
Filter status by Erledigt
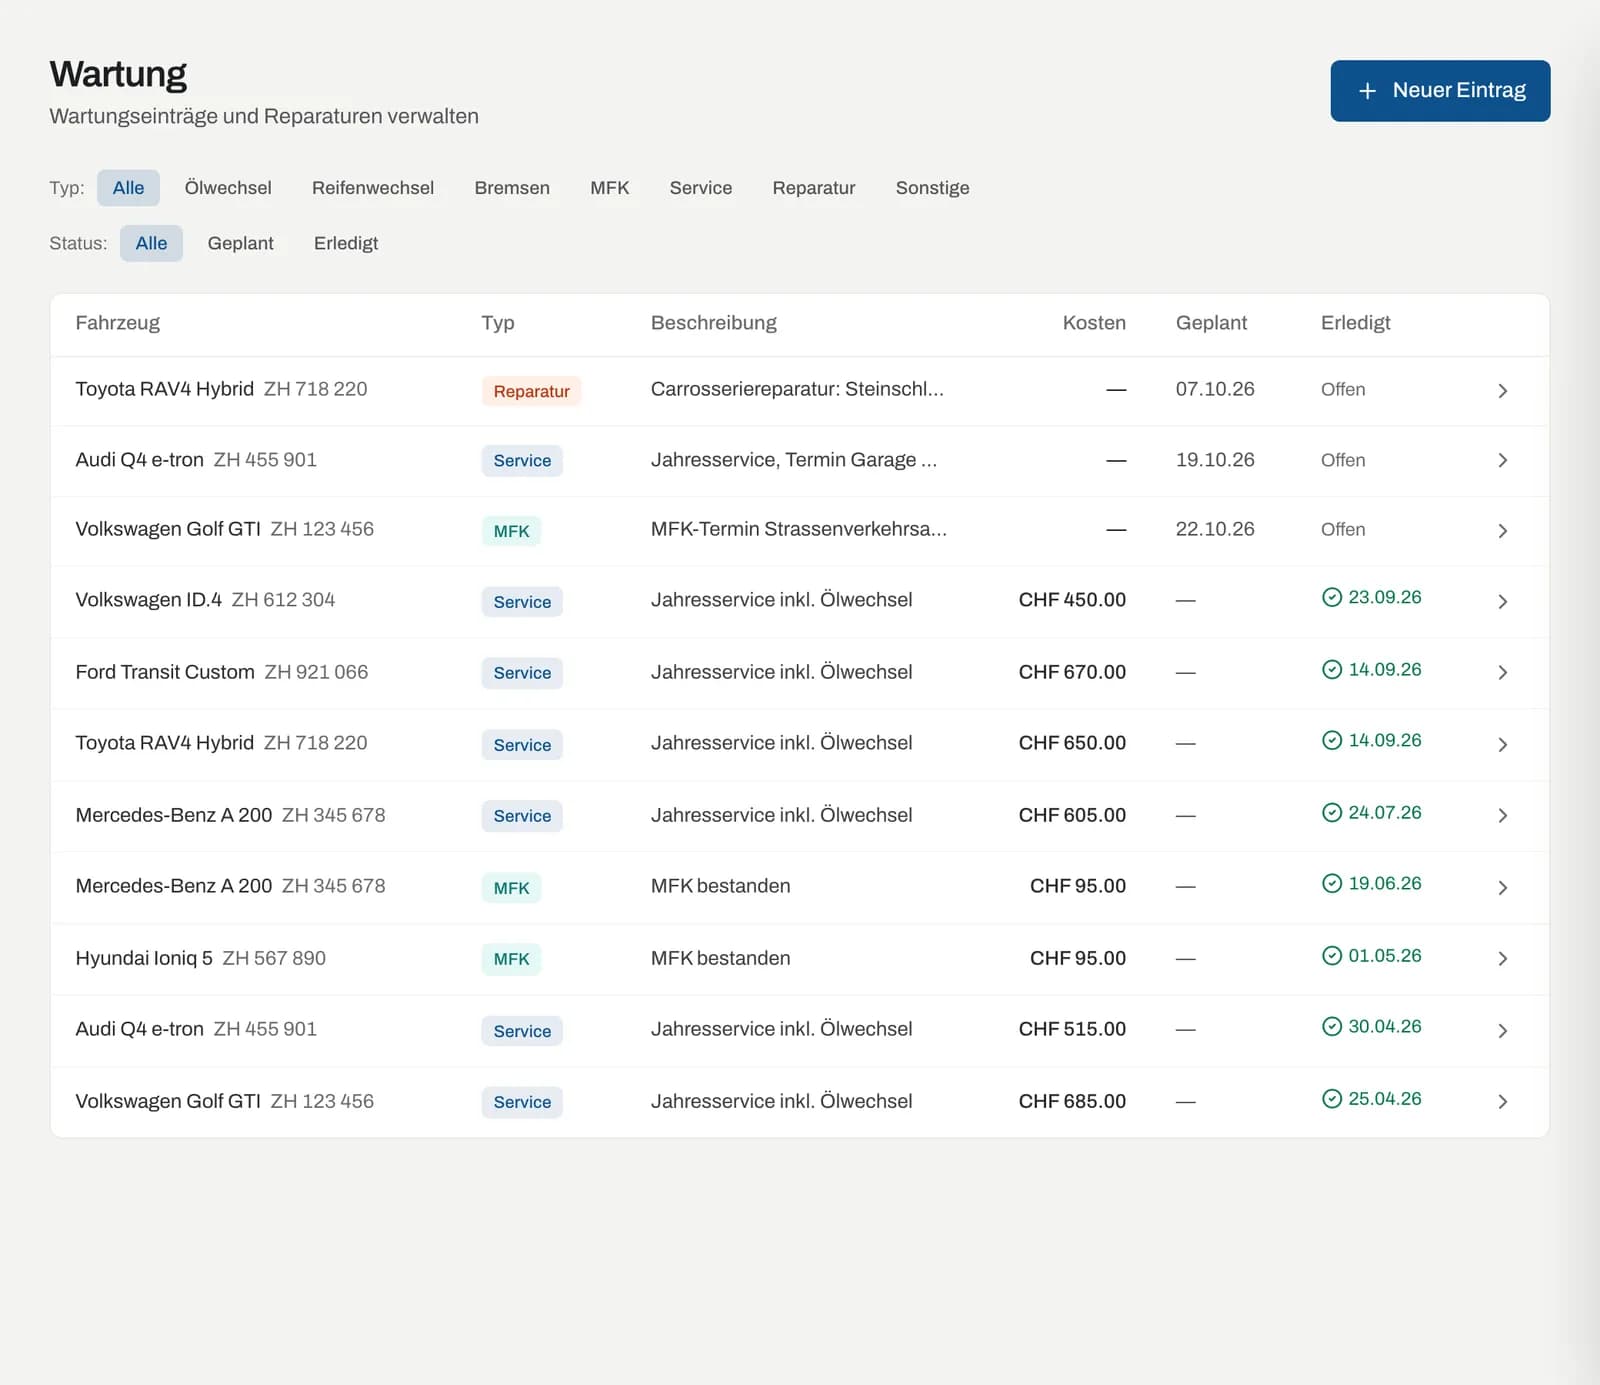click(346, 243)
